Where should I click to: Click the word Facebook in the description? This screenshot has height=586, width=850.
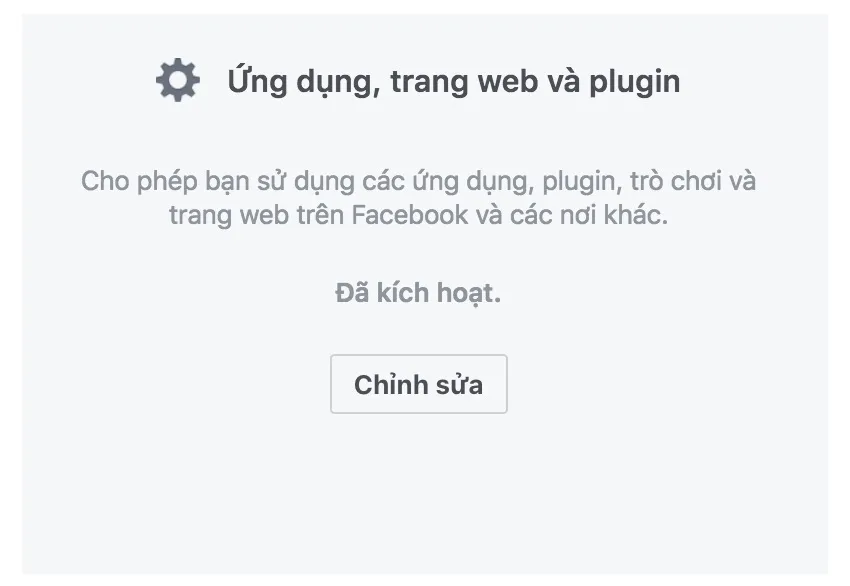[x=409, y=215]
